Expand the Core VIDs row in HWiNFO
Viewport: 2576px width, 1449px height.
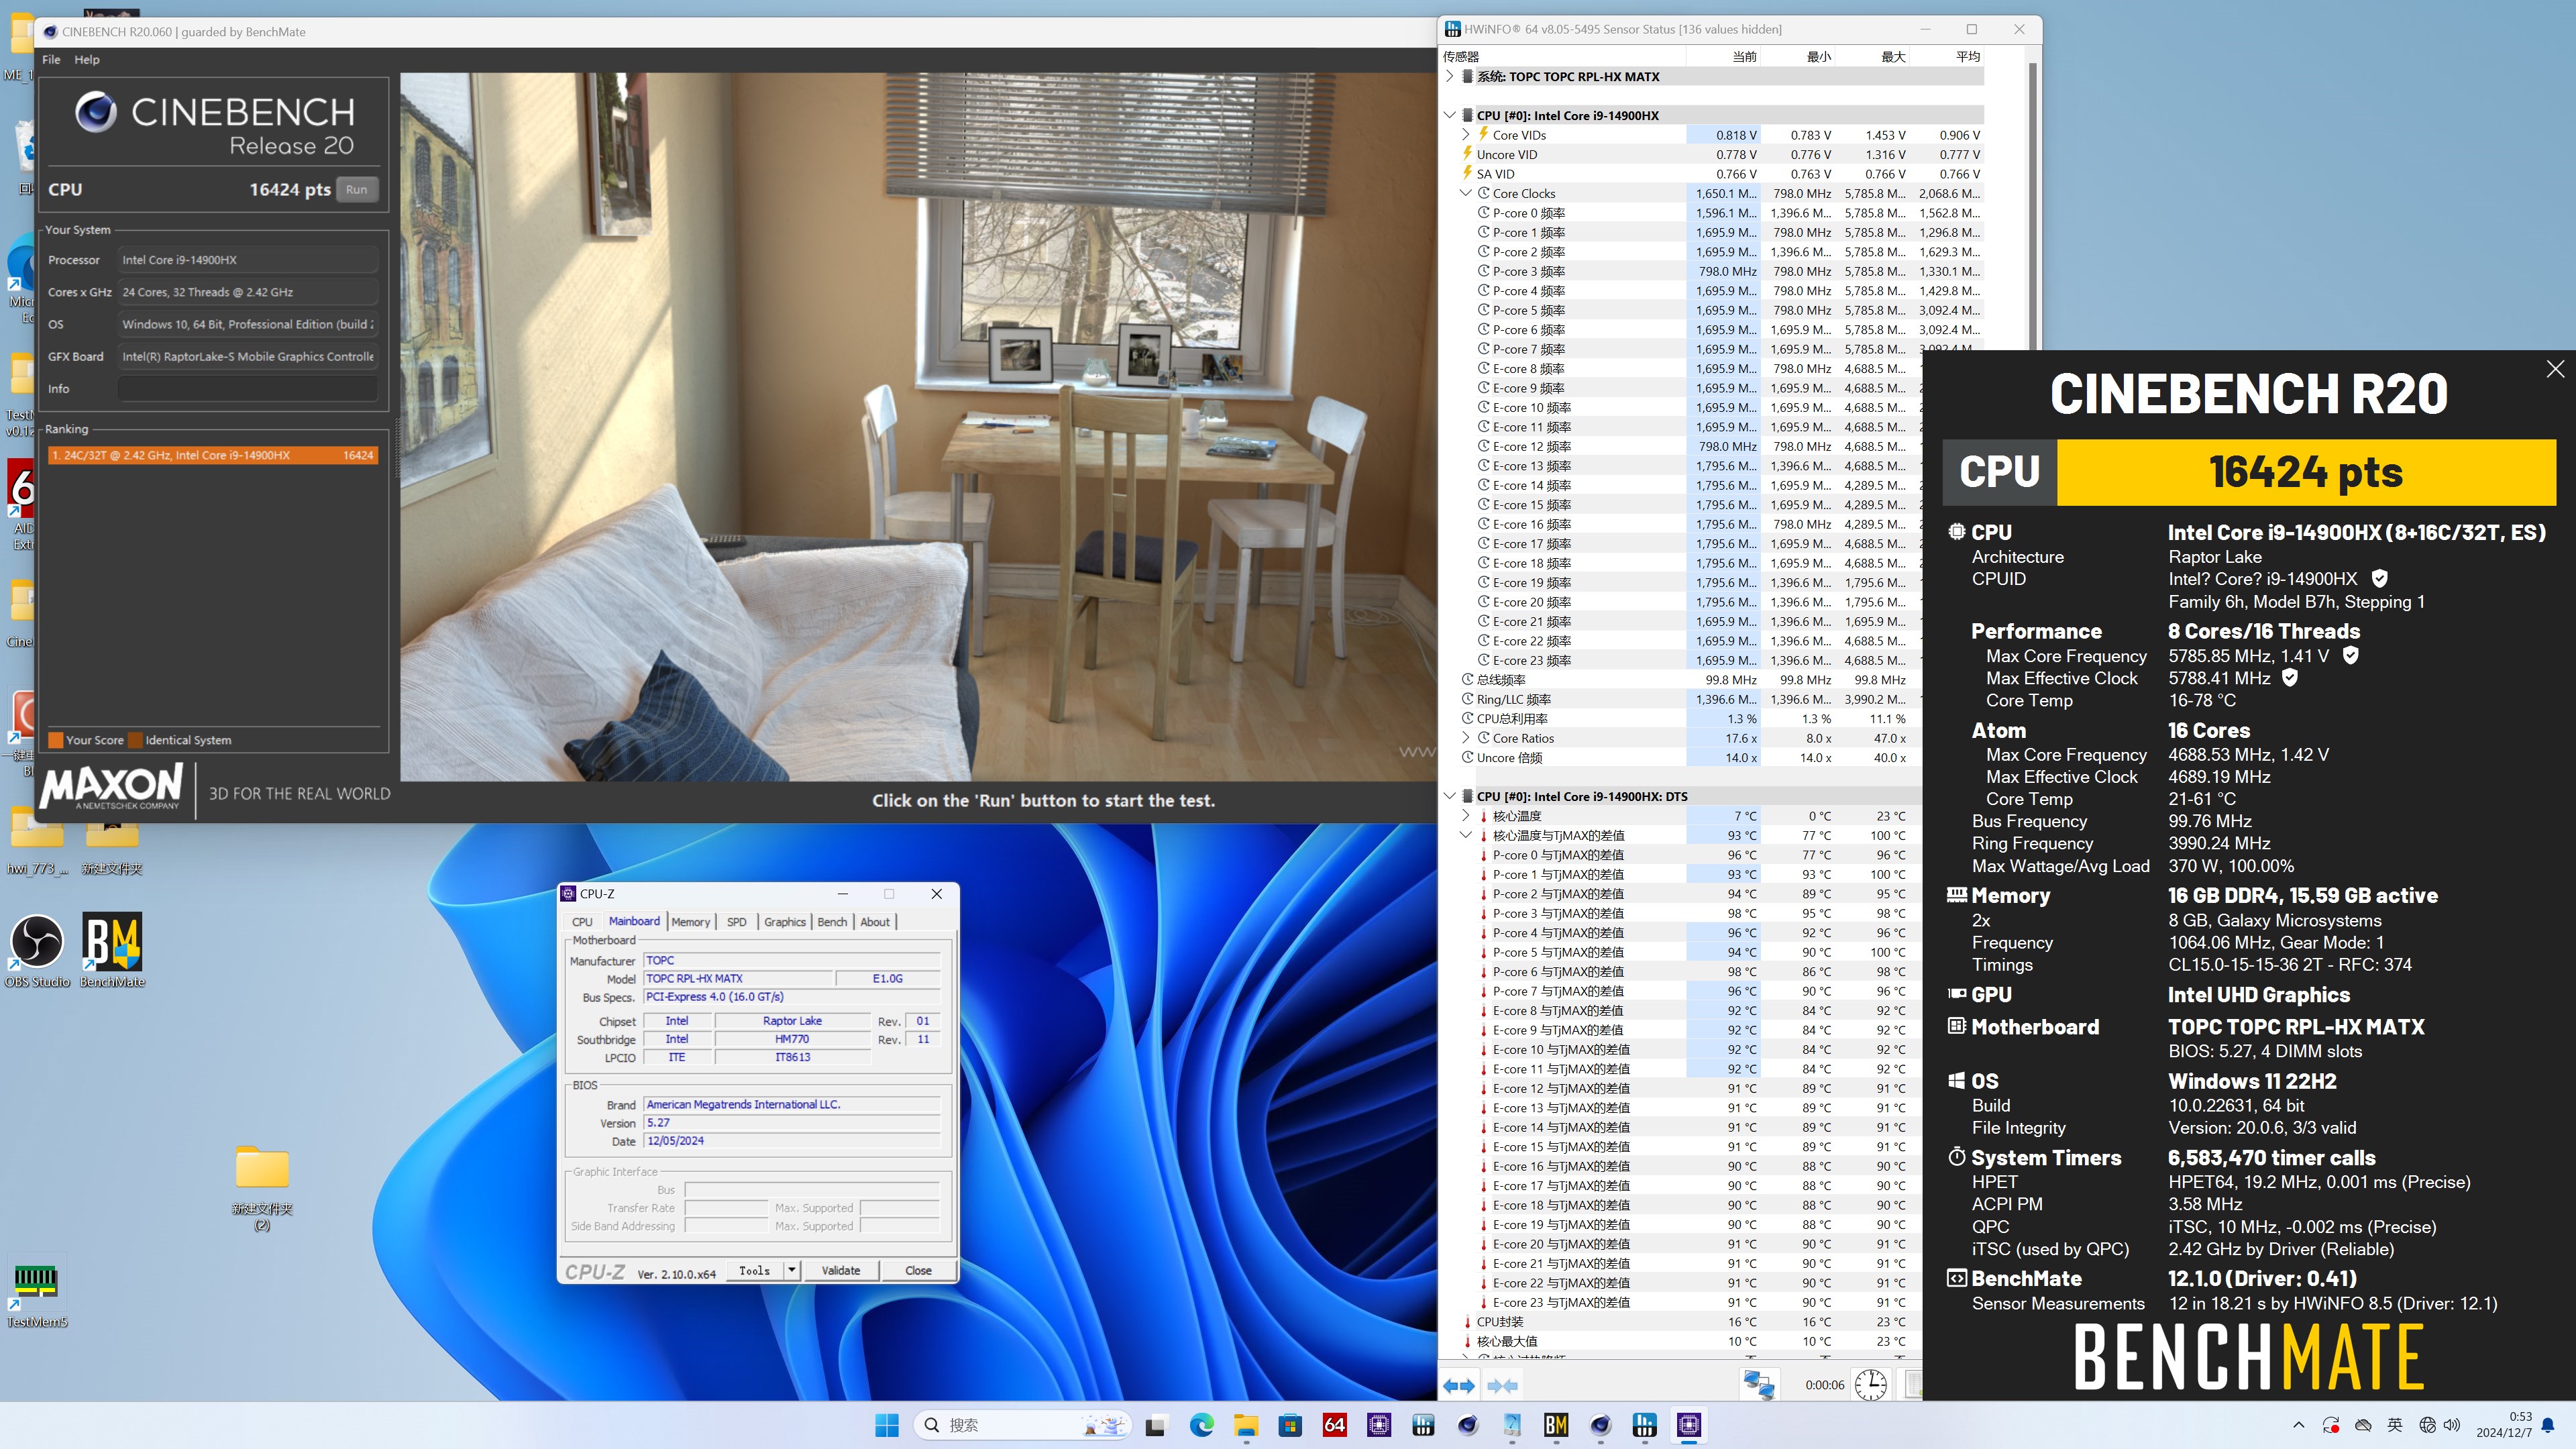pos(1466,135)
